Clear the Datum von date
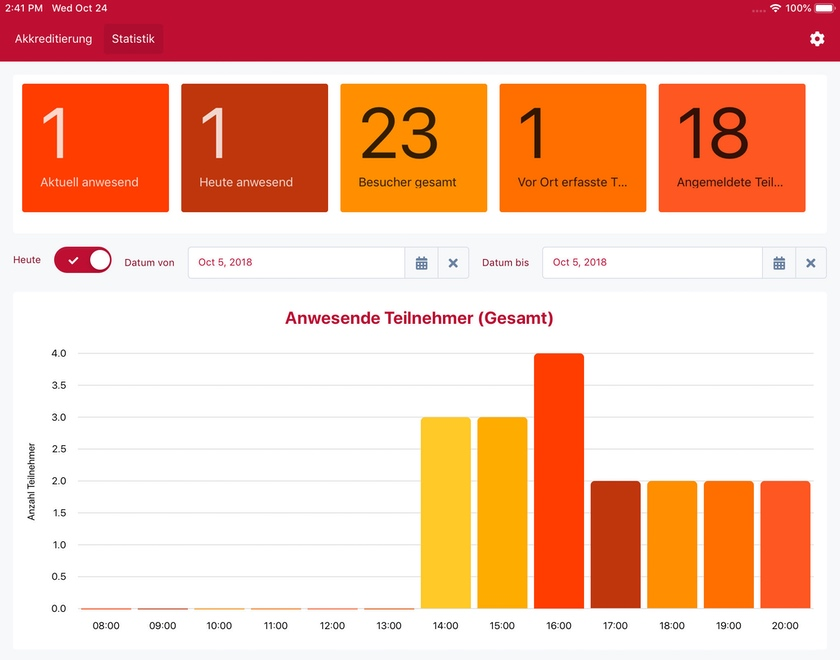This screenshot has height=660, width=840. point(453,262)
